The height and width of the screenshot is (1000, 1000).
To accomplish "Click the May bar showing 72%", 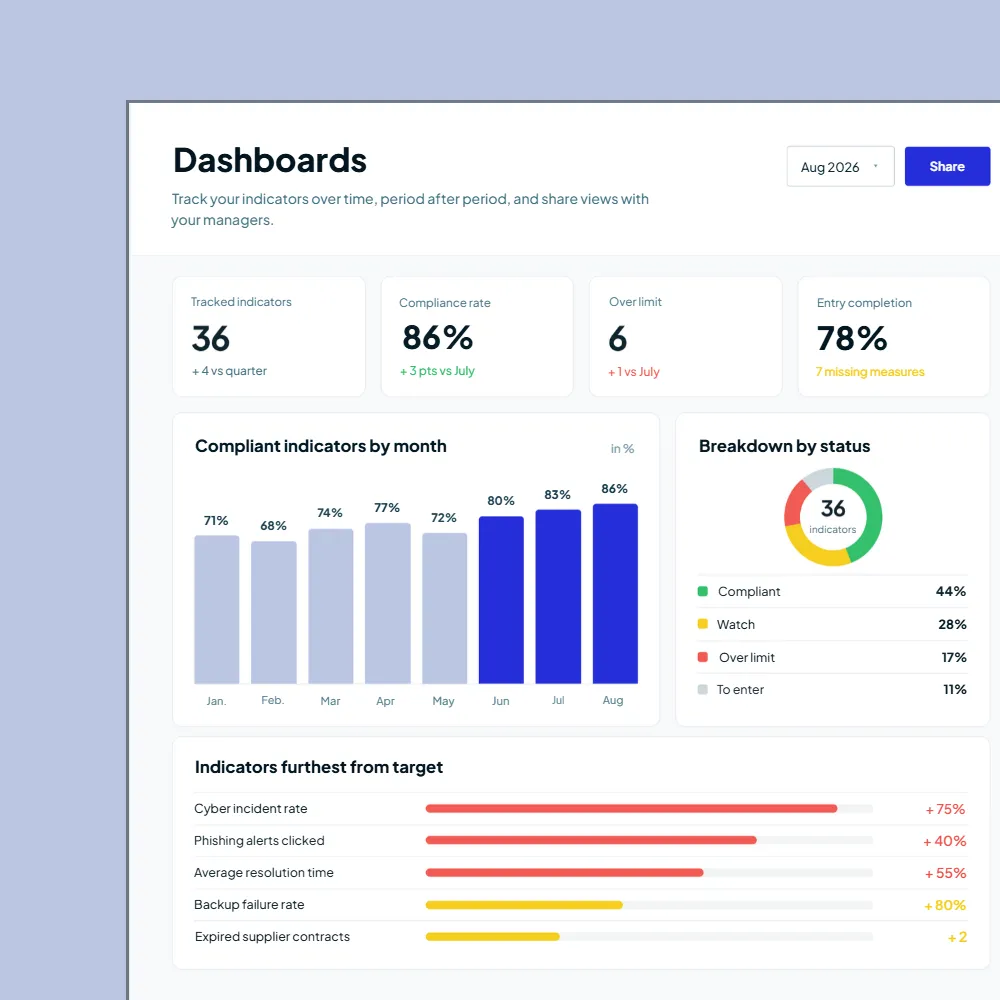I will [445, 608].
